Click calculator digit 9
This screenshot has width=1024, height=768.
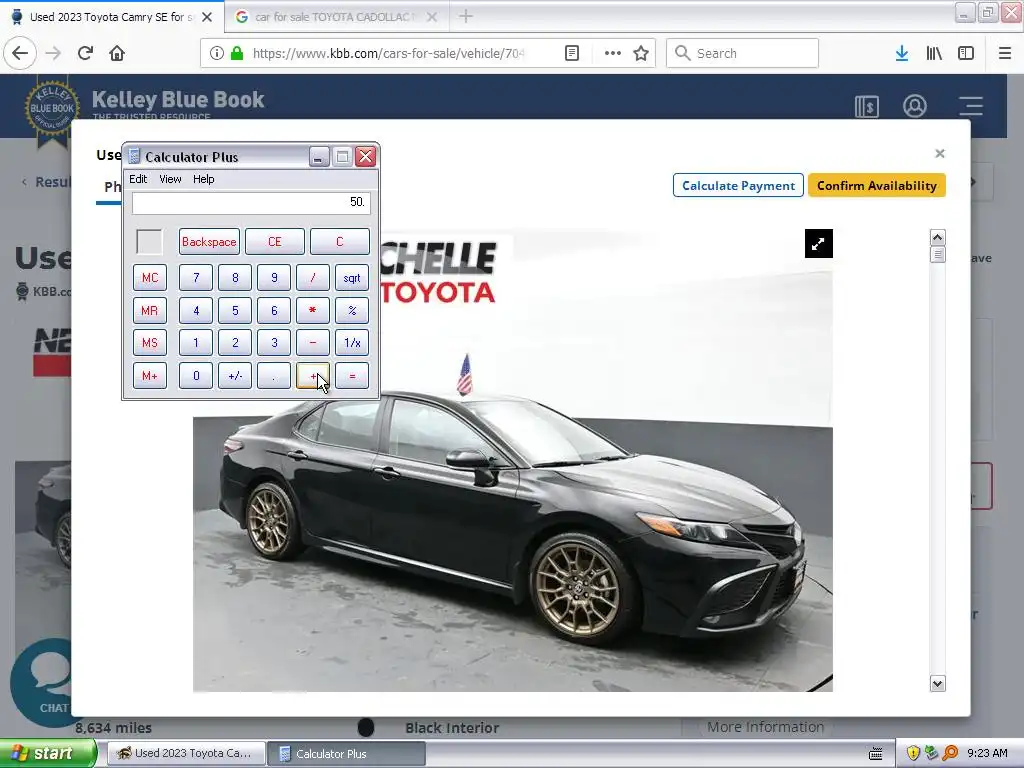pyautogui.click(x=274, y=278)
